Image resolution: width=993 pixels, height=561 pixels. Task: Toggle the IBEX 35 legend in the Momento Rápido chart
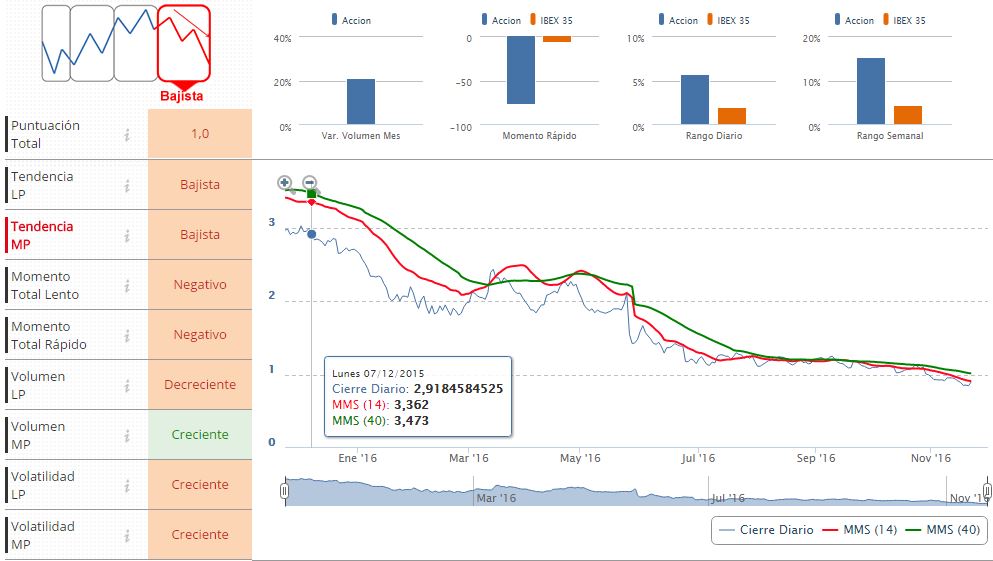click(x=551, y=20)
